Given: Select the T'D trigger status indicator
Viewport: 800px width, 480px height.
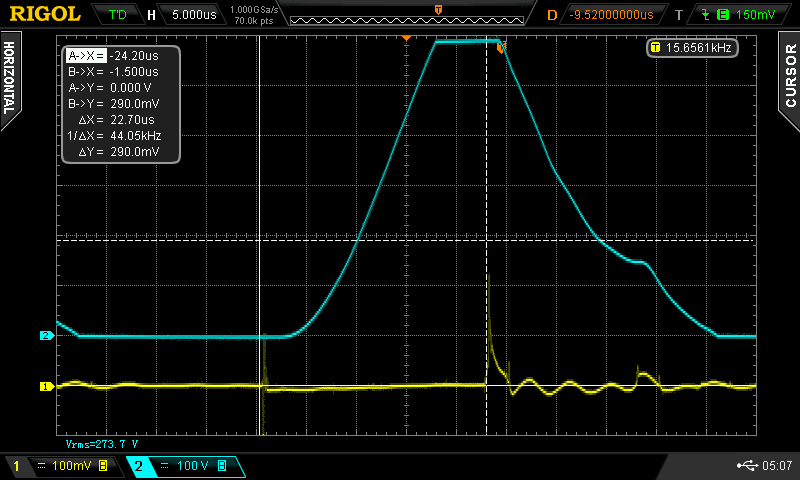Looking at the screenshot, I should 118,14.
